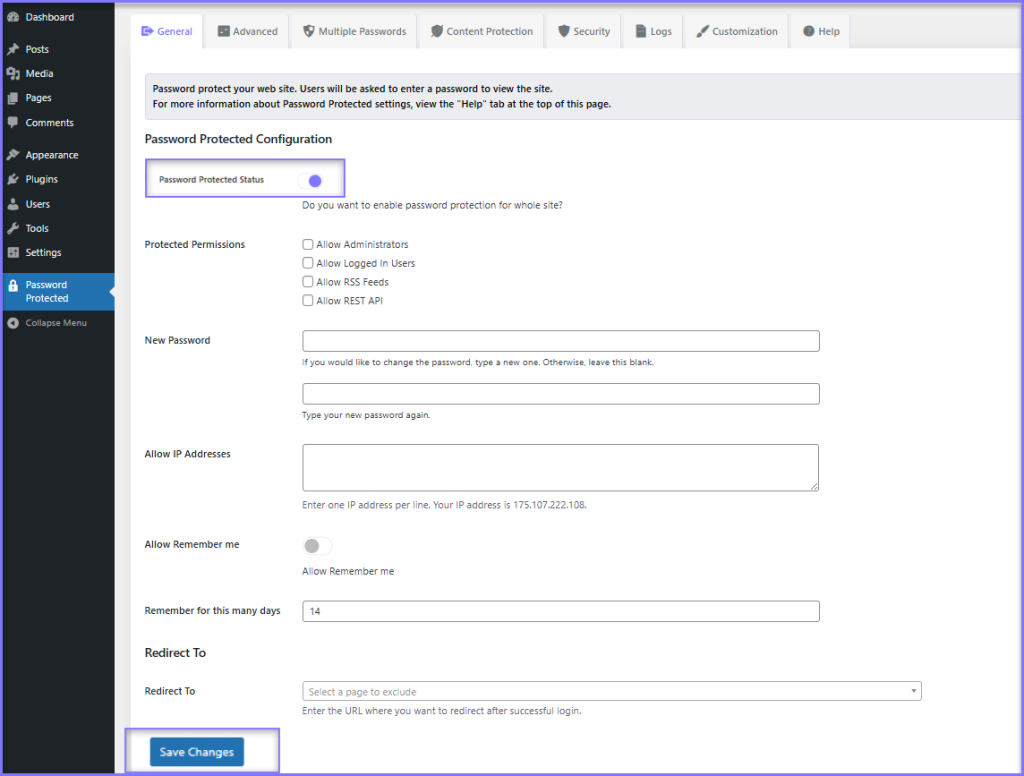Click the Save Changes button

[197, 752]
